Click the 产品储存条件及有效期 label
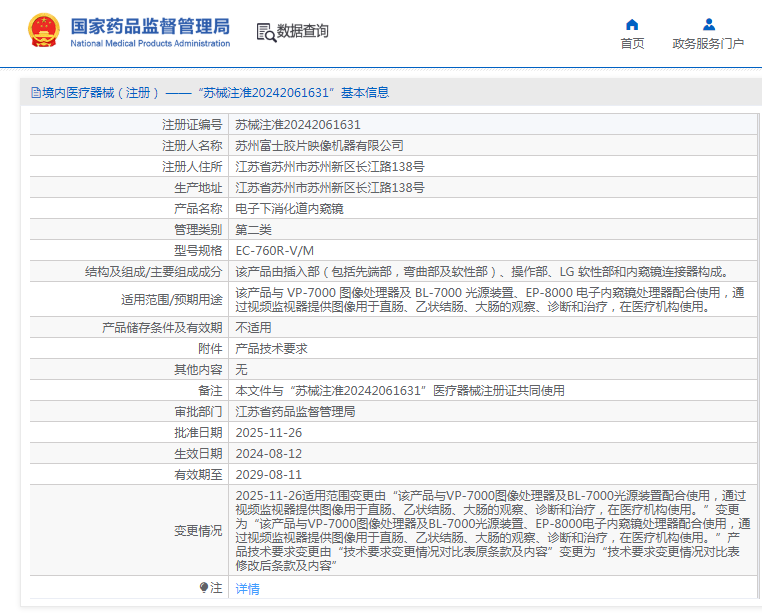 162,328
